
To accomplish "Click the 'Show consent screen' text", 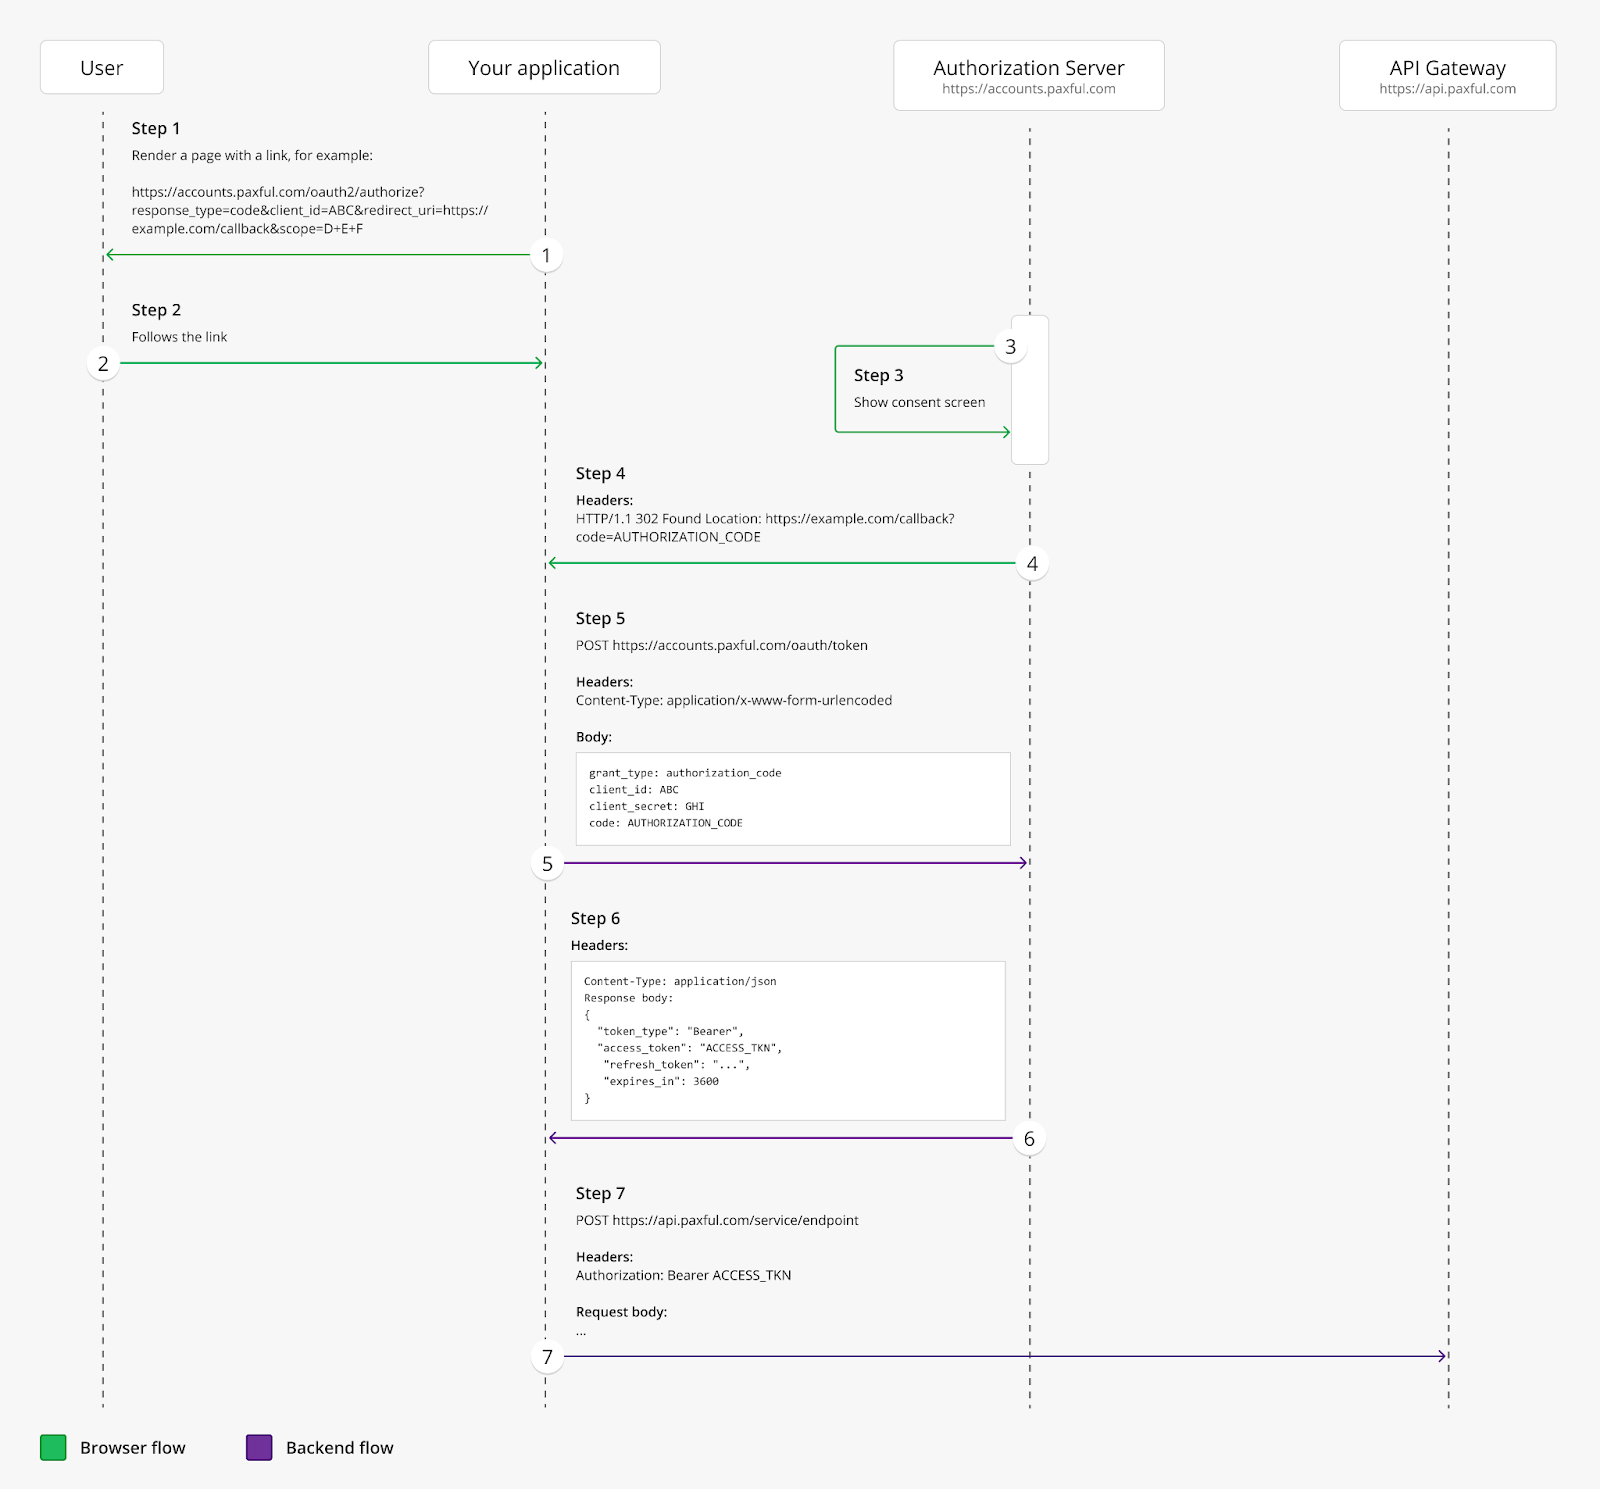I will pos(919,402).
